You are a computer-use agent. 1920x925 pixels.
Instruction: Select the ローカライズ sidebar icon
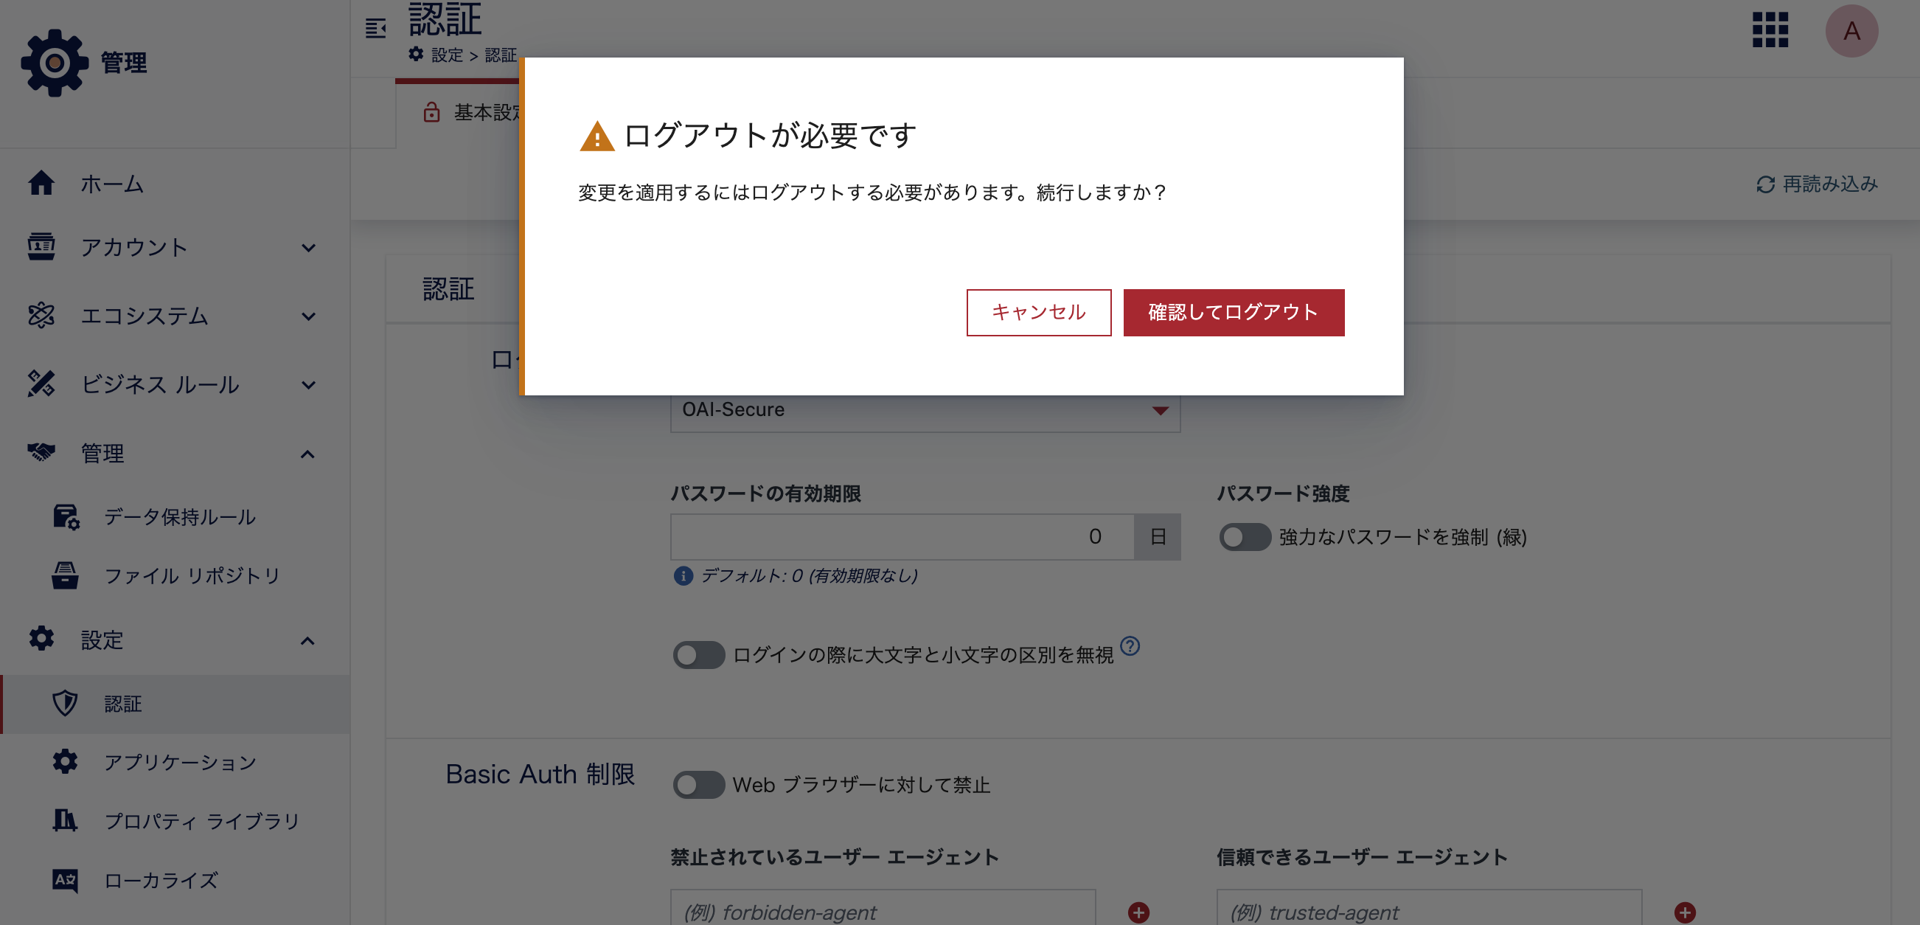(x=64, y=881)
